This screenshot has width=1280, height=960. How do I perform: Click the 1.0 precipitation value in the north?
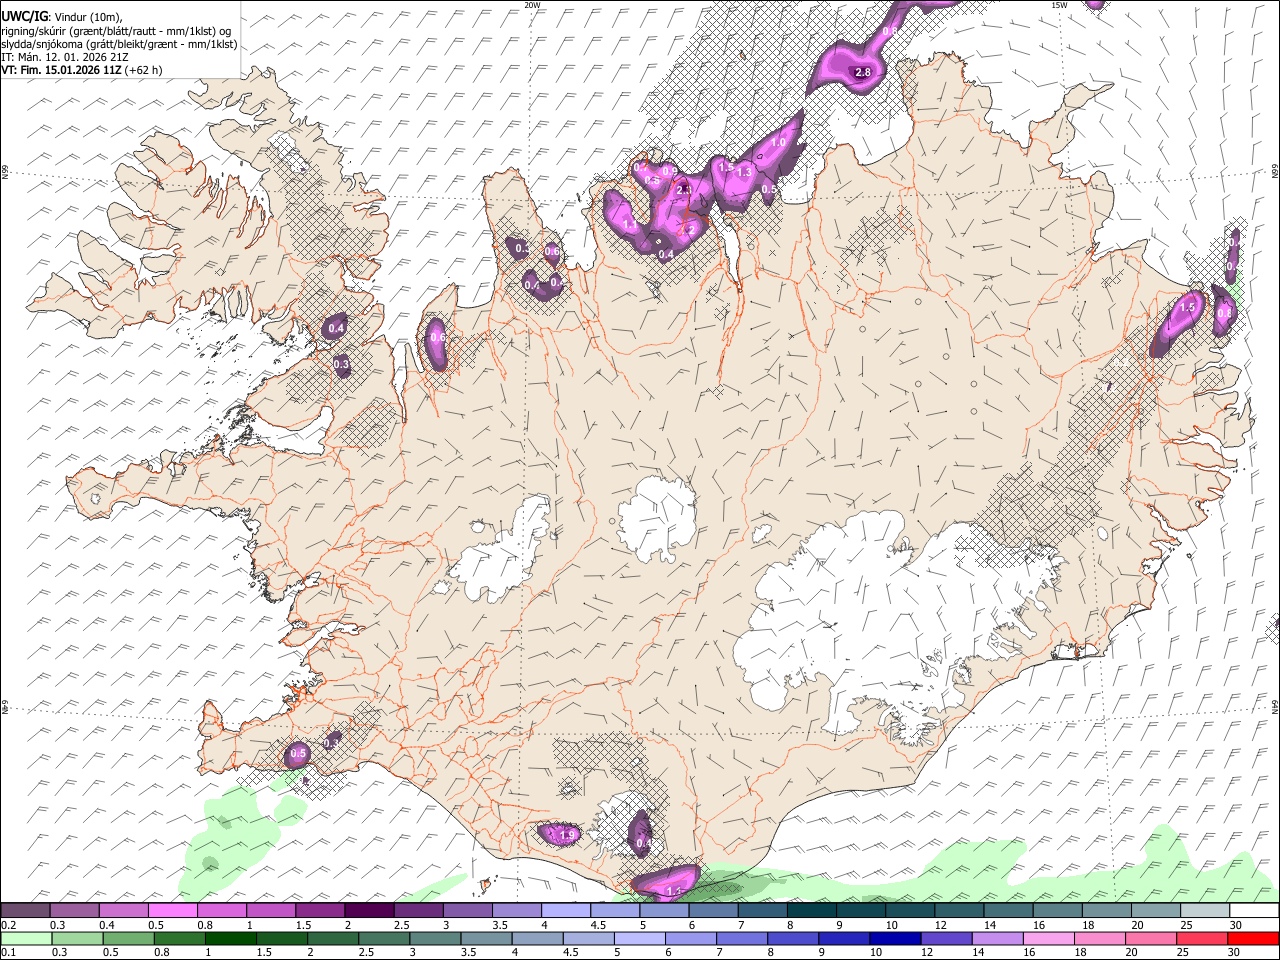777,143
